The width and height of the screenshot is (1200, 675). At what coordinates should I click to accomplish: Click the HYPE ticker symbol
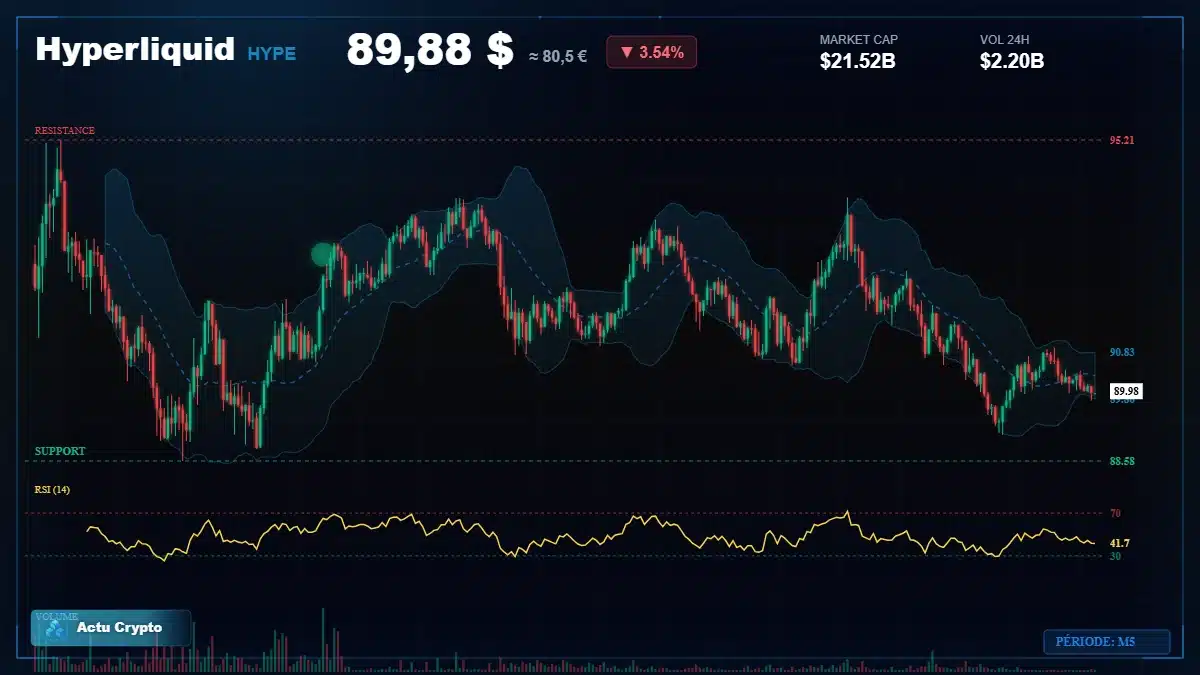click(x=272, y=54)
